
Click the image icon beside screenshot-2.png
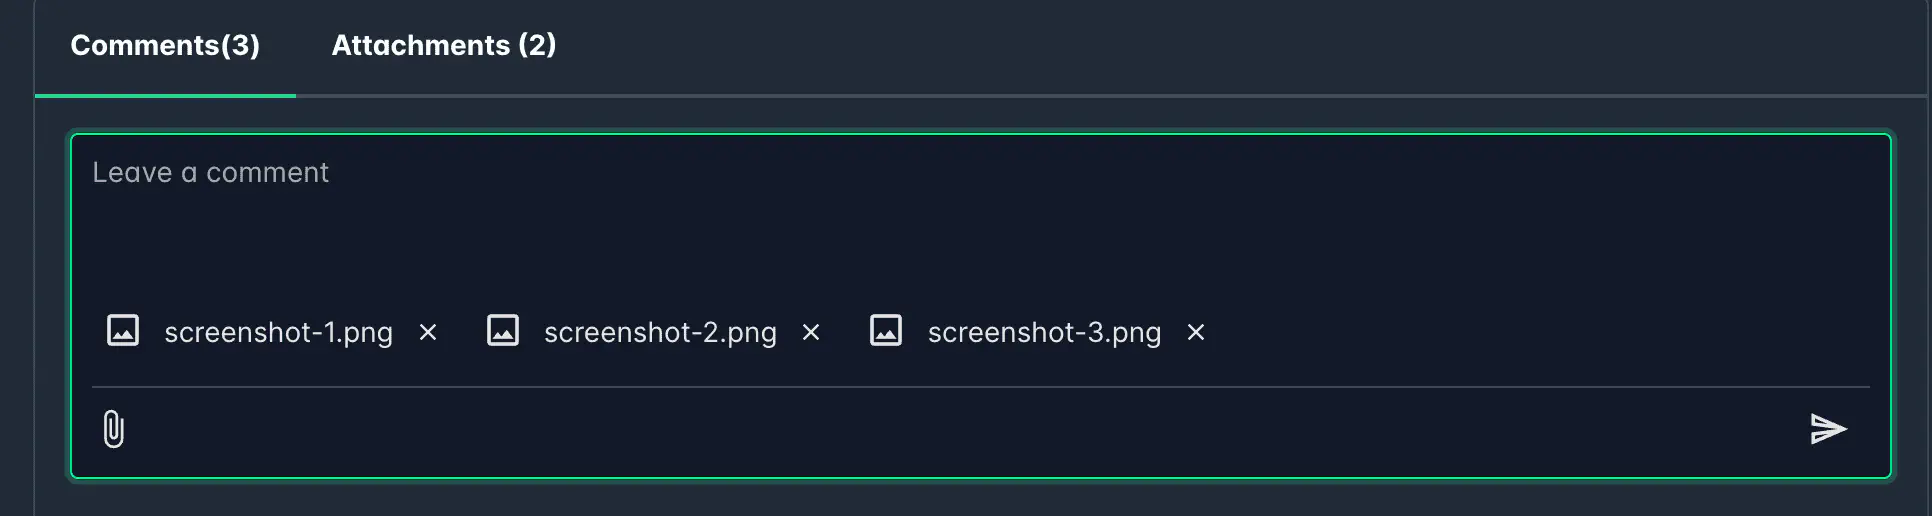coord(502,331)
